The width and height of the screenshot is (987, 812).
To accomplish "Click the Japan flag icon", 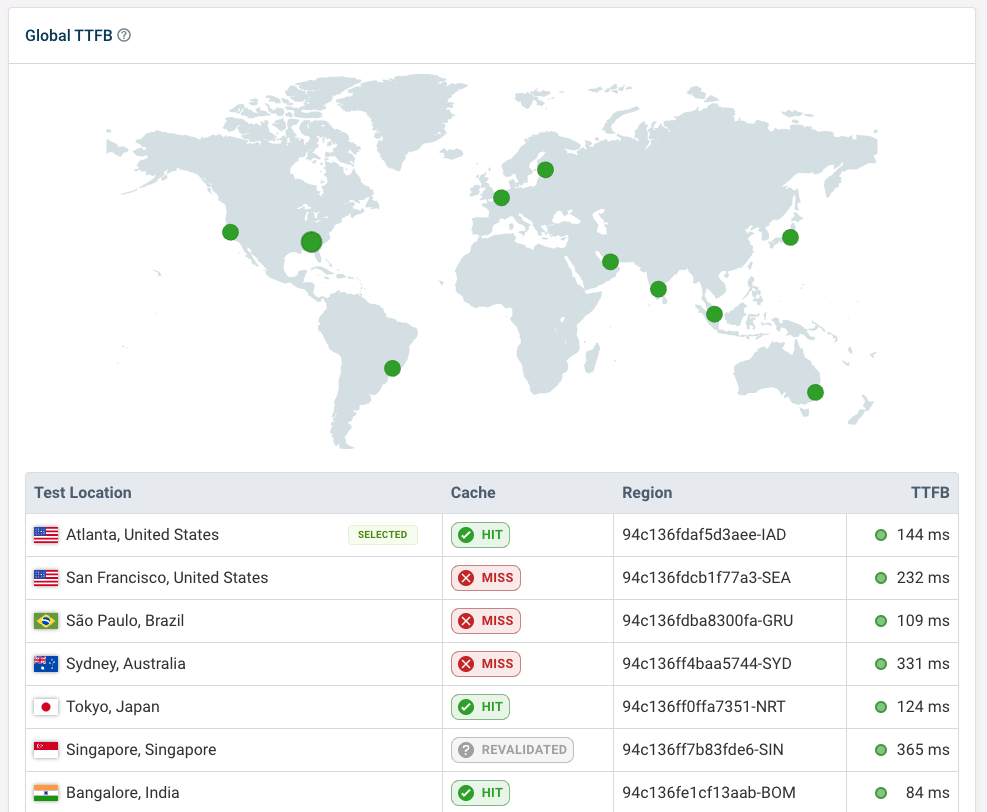I will 46,707.
